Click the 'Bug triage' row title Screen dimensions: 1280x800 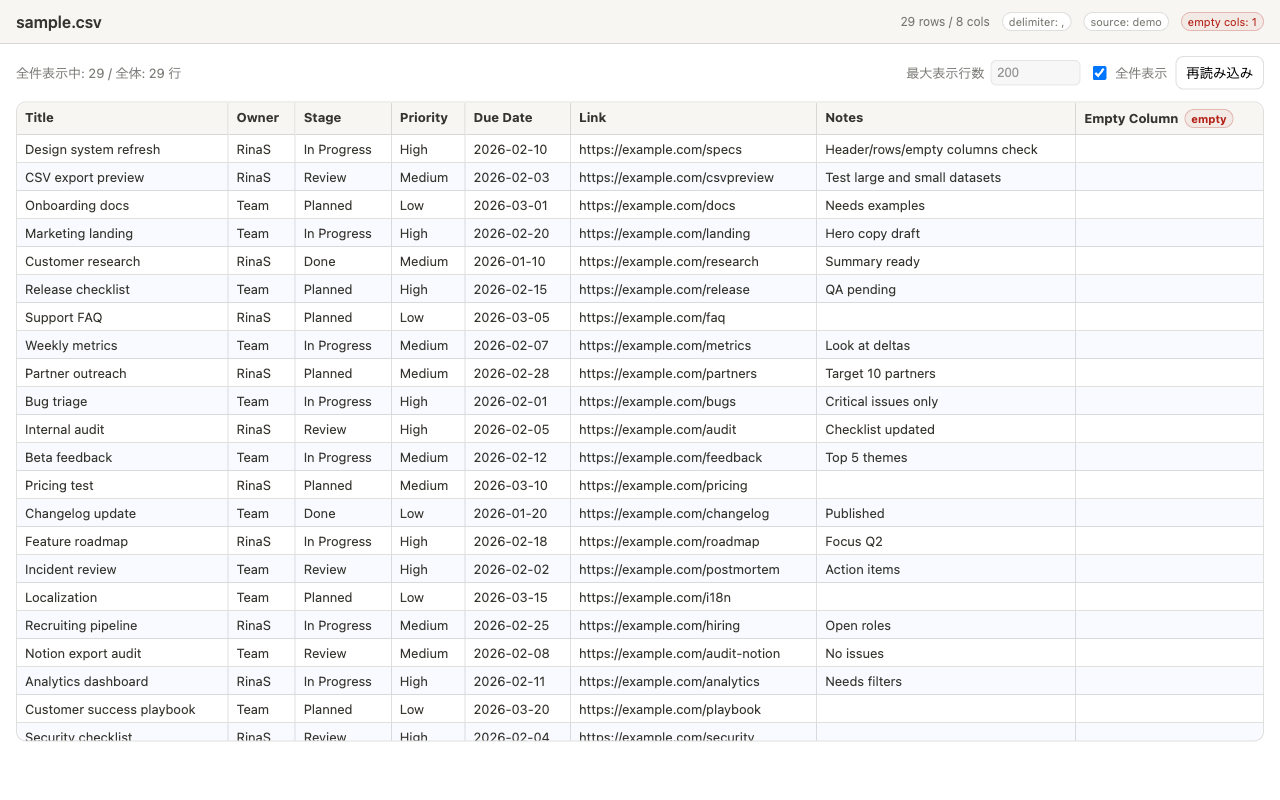tap(56, 402)
